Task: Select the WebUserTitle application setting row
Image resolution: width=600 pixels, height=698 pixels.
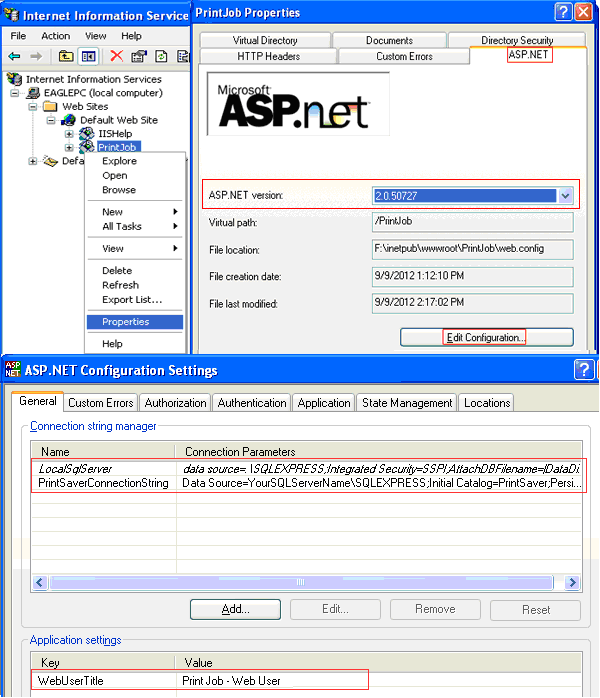Action: point(307,681)
